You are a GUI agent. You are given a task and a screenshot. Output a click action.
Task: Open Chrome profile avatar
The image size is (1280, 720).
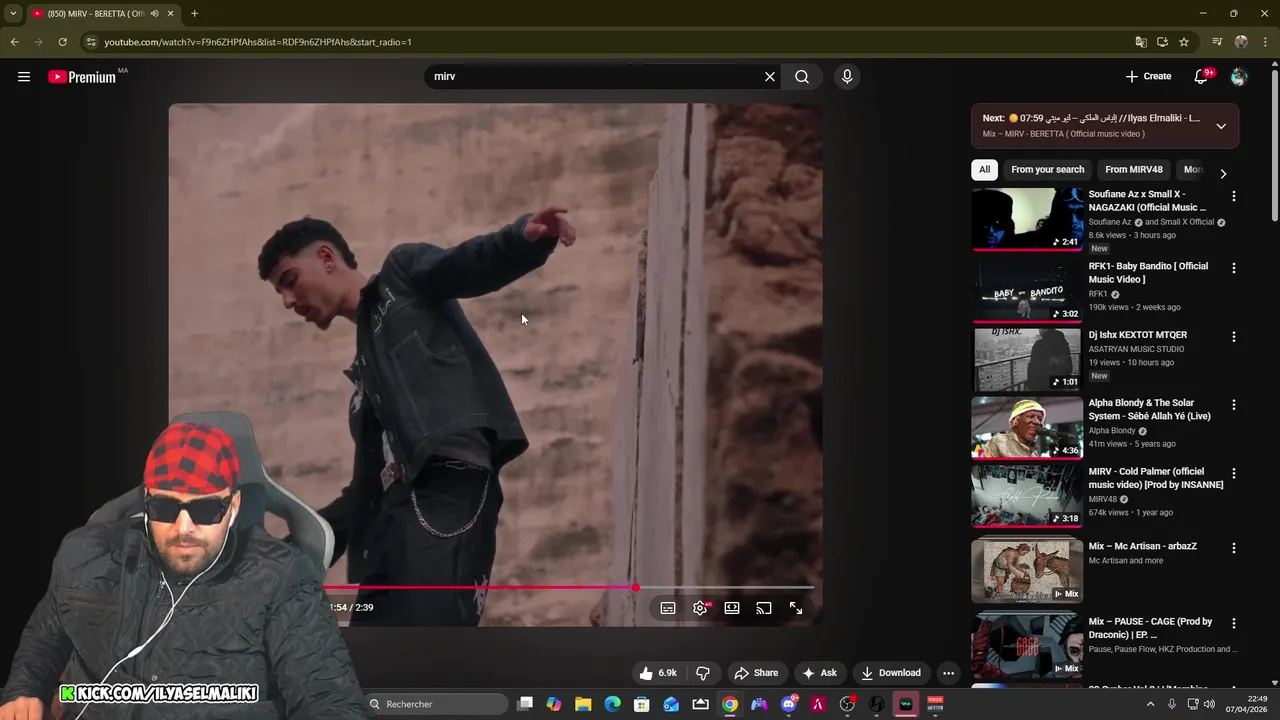[1241, 42]
